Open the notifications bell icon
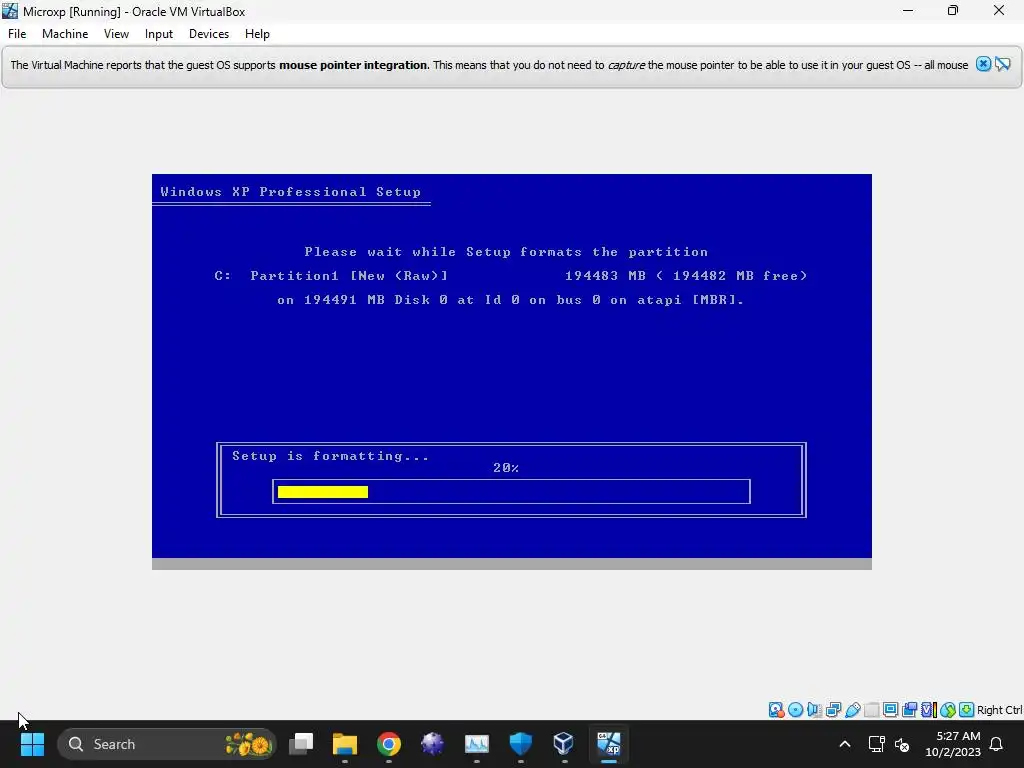The width and height of the screenshot is (1024, 768). (997, 744)
